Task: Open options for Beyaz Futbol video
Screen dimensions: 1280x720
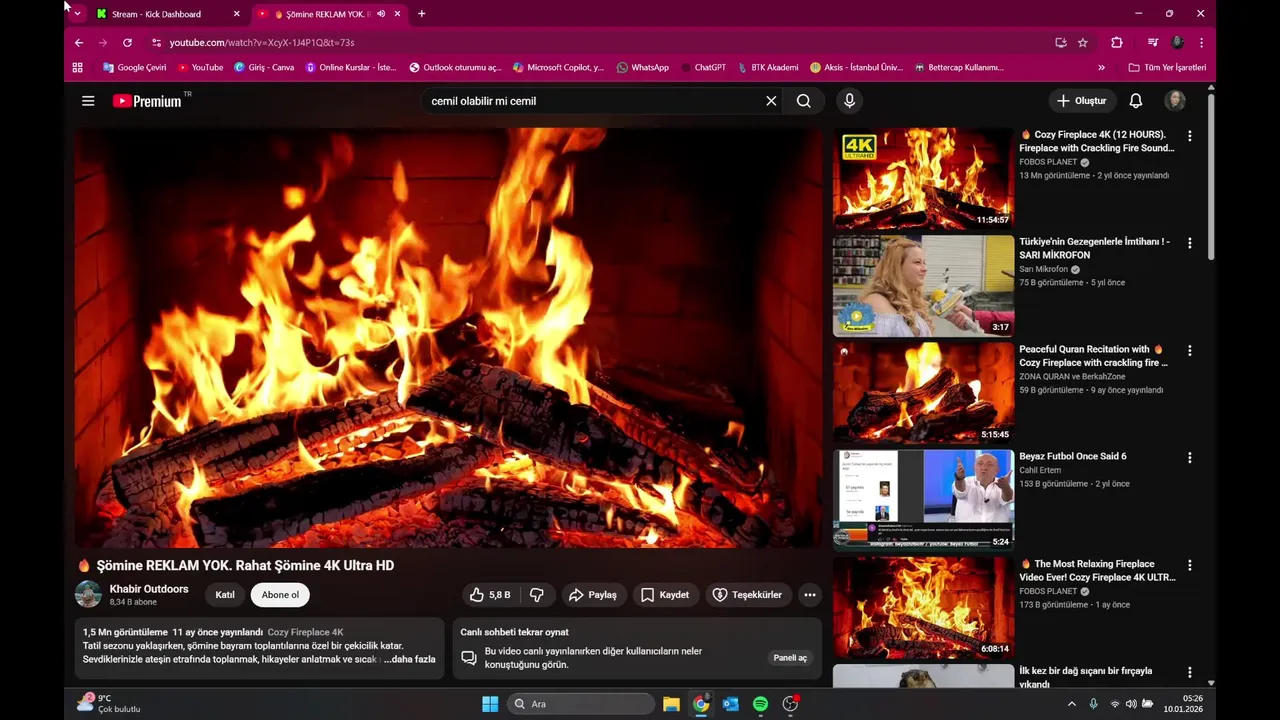Action: pyautogui.click(x=1190, y=458)
